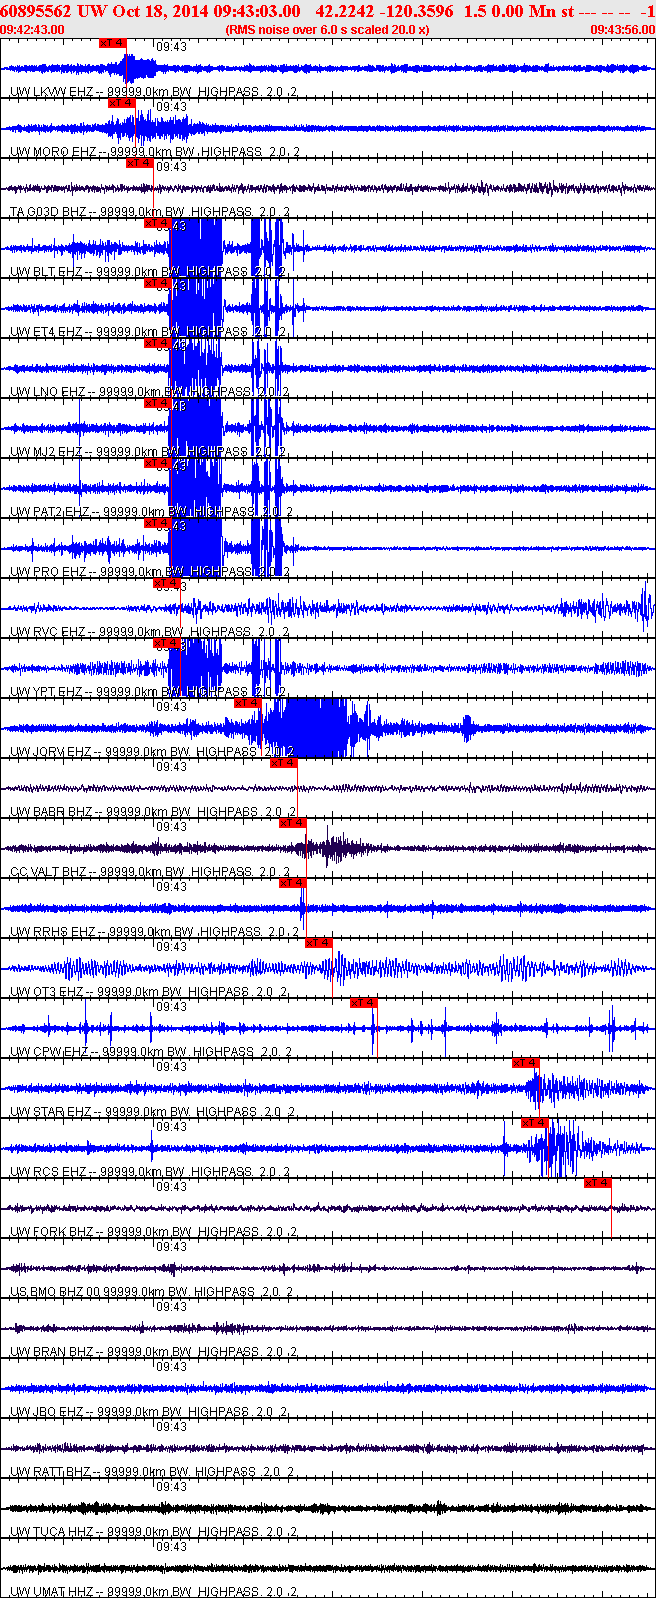Click the UW MJ2 EHZ station label
This screenshot has height=1598, width=656.
(x=46, y=452)
